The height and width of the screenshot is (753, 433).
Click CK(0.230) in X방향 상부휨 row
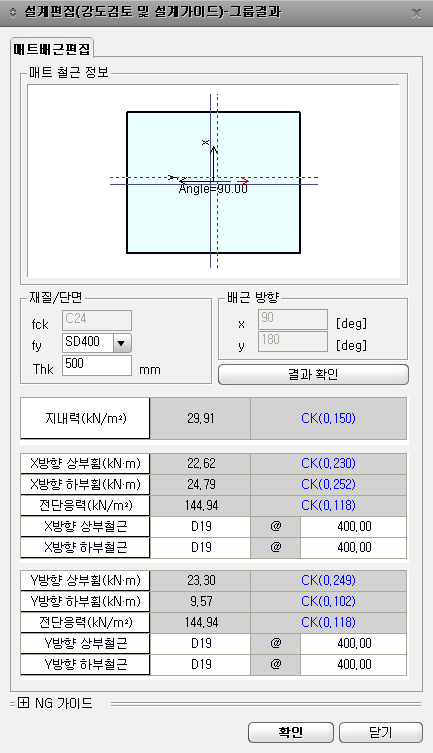click(x=328, y=463)
